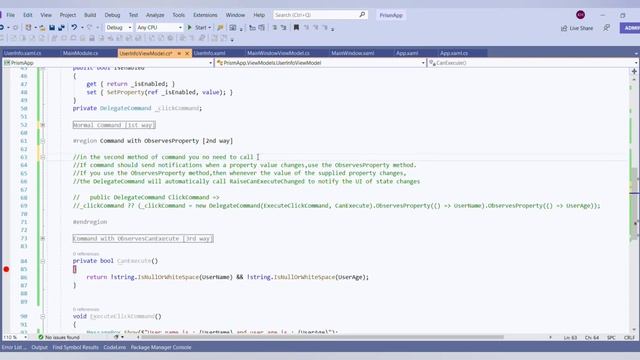
Task: Click the comment selection icon in toolbar
Action: [x=275, y=28]
